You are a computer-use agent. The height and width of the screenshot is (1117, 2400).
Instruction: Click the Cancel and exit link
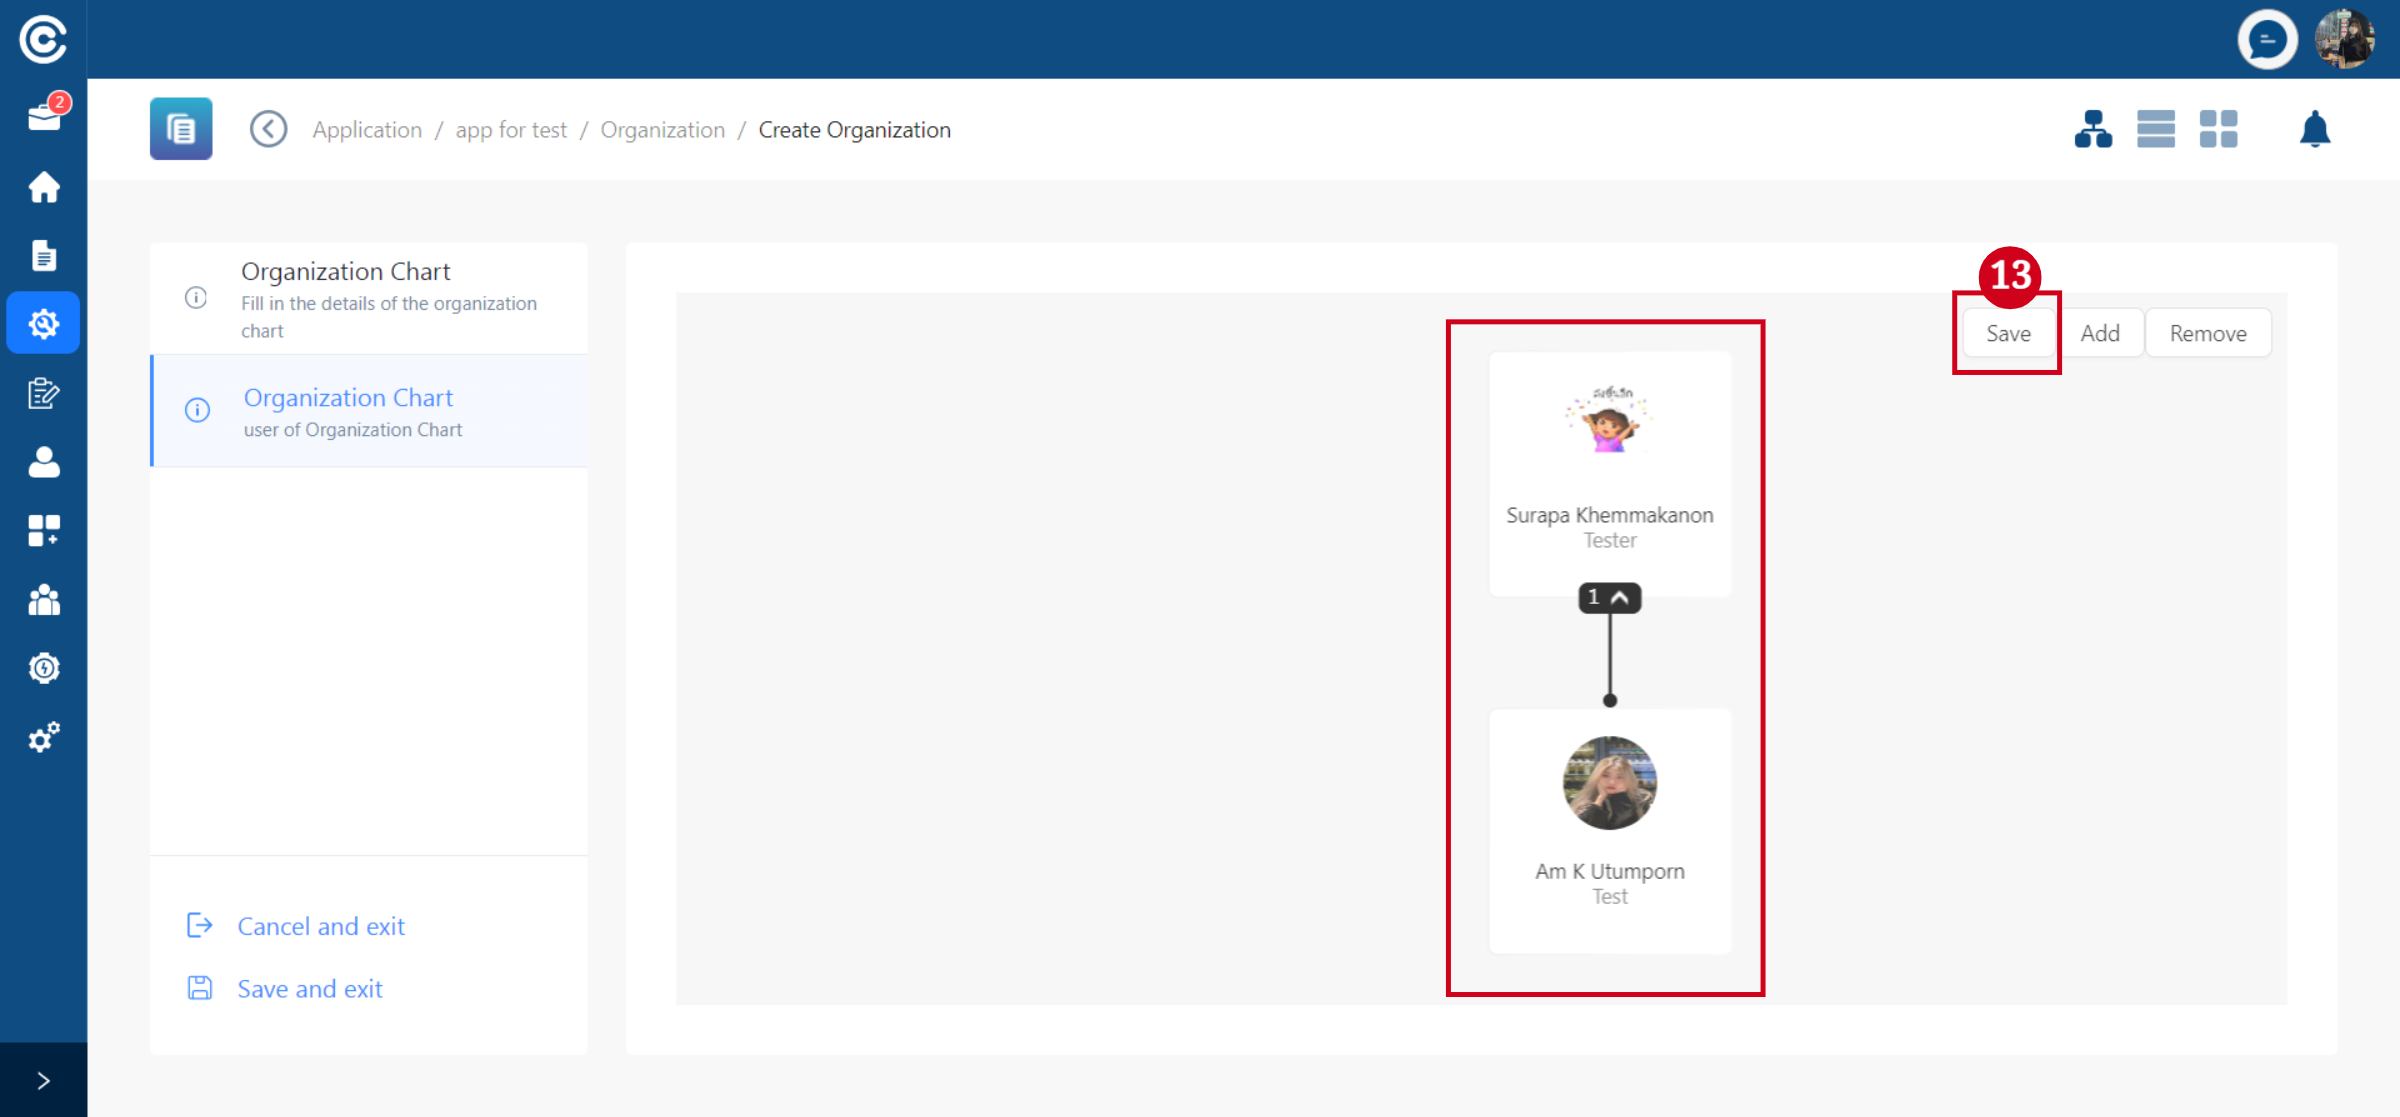click(x=320, y=926)
